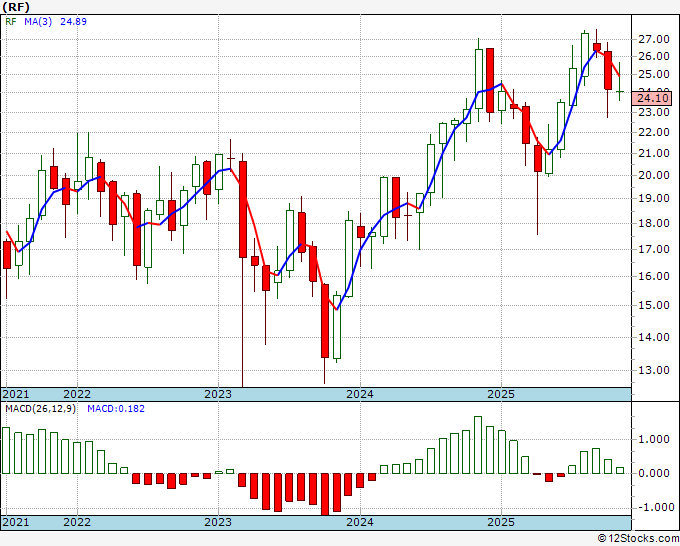Click the tallest green MACD bar before 2025
The height and width of the screenshot is (546, 680).
click(x=478, y=445)
